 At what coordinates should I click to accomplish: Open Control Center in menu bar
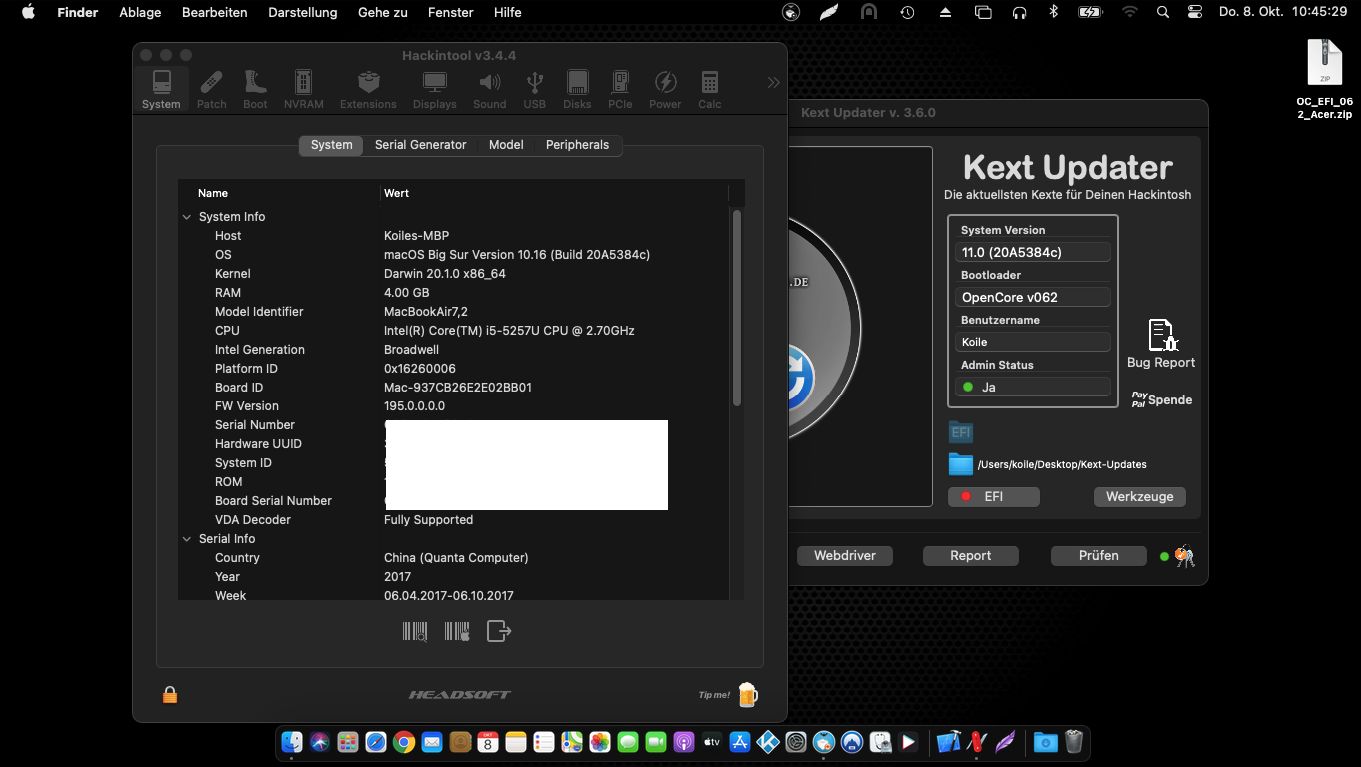1195,12
